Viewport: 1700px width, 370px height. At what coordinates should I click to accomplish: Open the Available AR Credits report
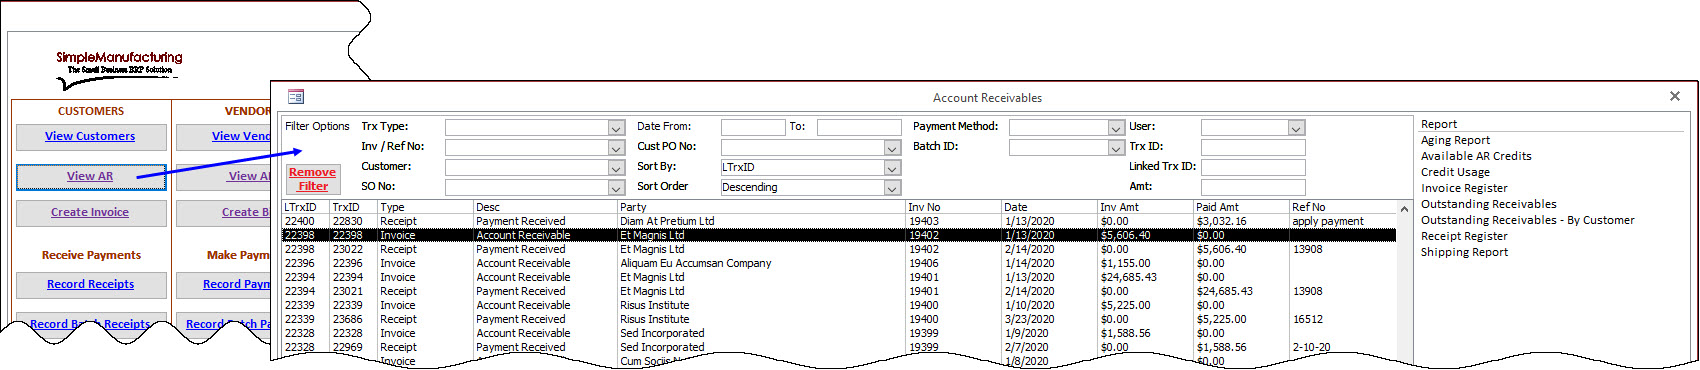coord(1476,156)
